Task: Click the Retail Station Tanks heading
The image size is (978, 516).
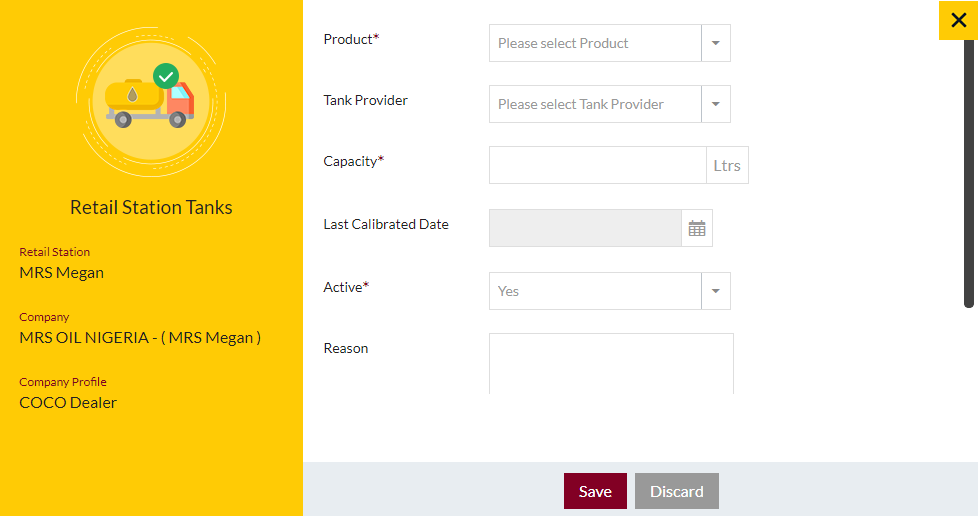Action: pos(151,207)
